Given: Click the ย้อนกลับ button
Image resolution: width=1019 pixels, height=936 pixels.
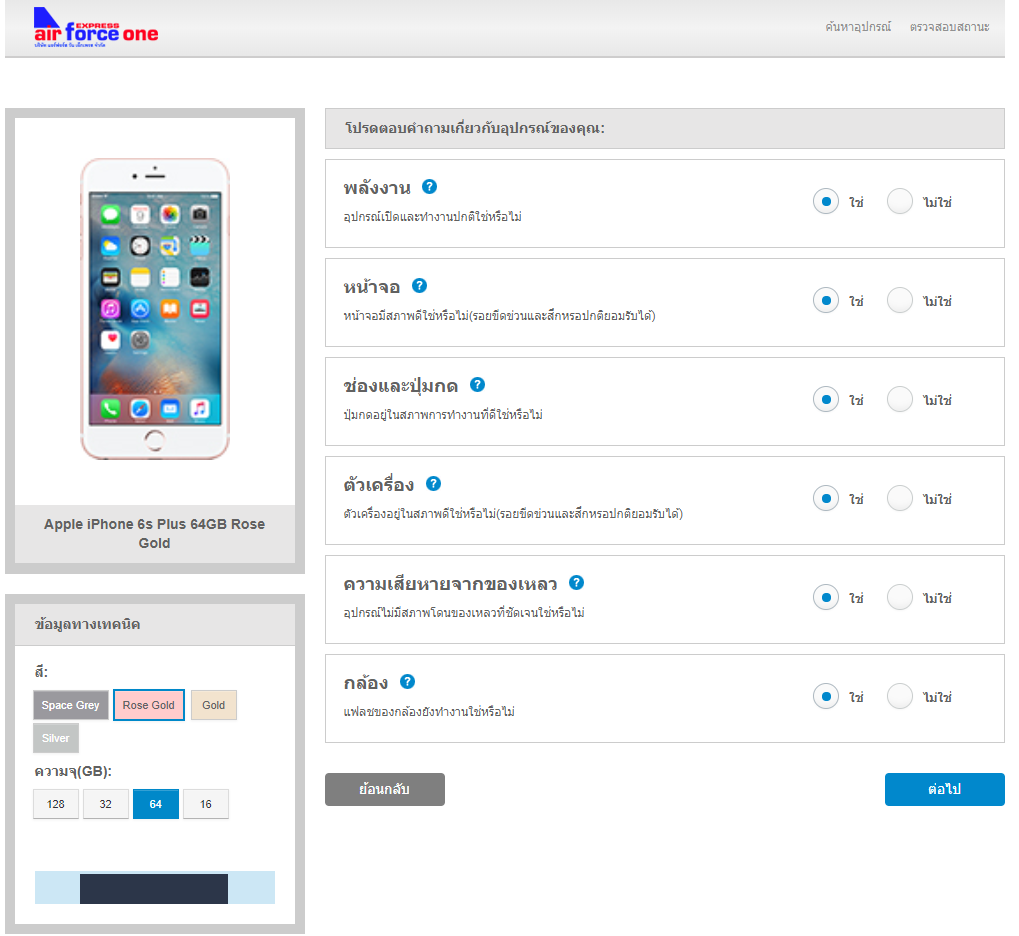Looking at the screenshot, I should (385, 789).
